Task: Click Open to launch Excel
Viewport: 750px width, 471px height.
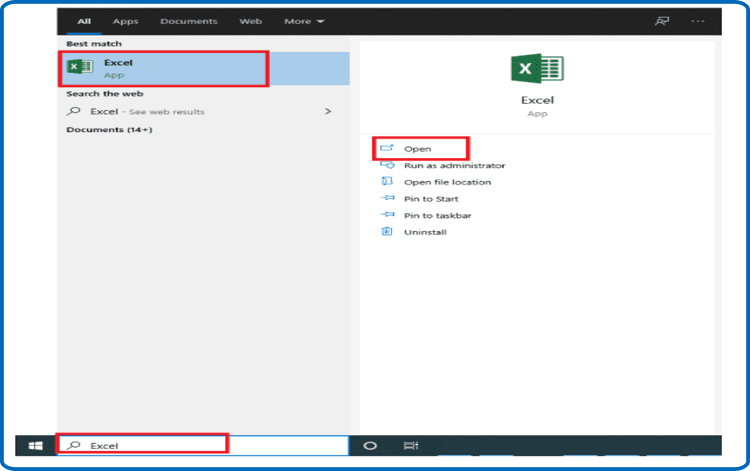Action: pyautogui.click(x=417, y=149)
